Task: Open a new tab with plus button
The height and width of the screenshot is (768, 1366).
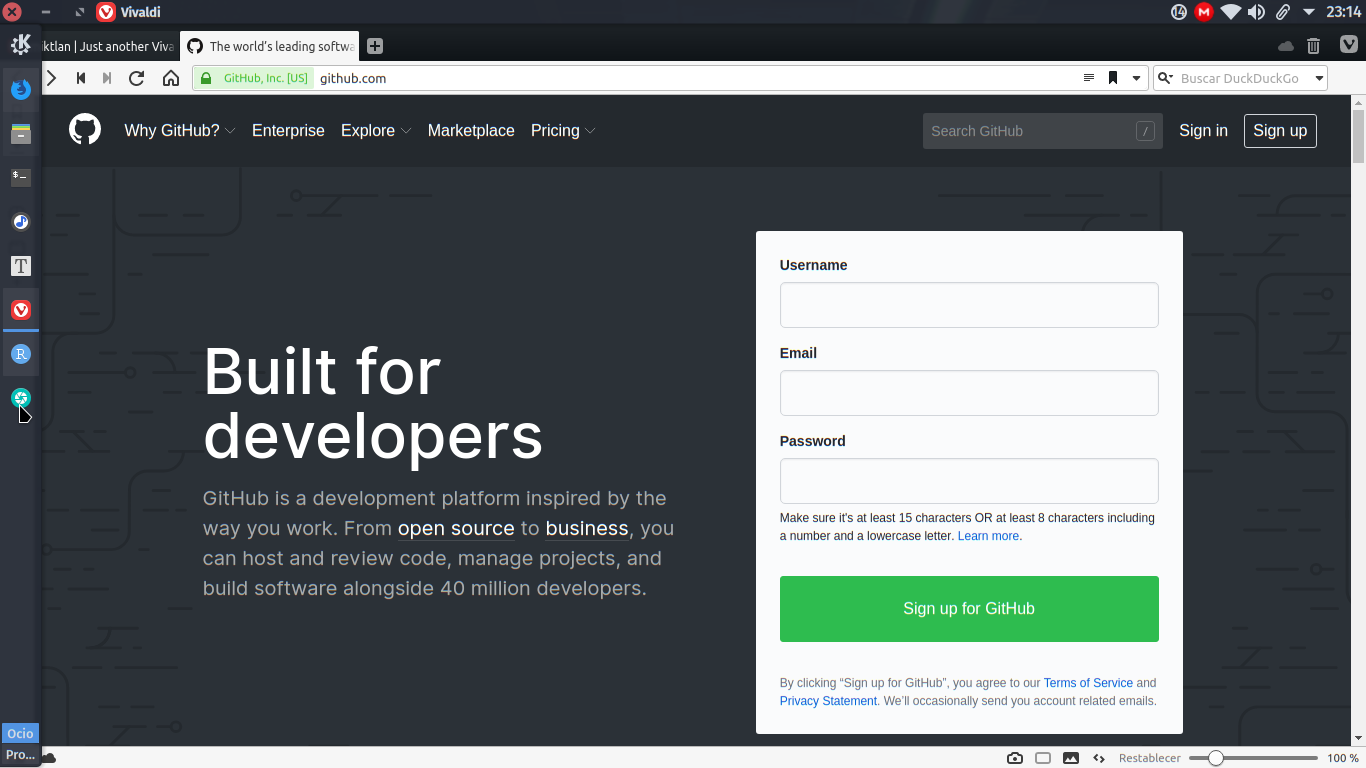Action: (375, 46)
